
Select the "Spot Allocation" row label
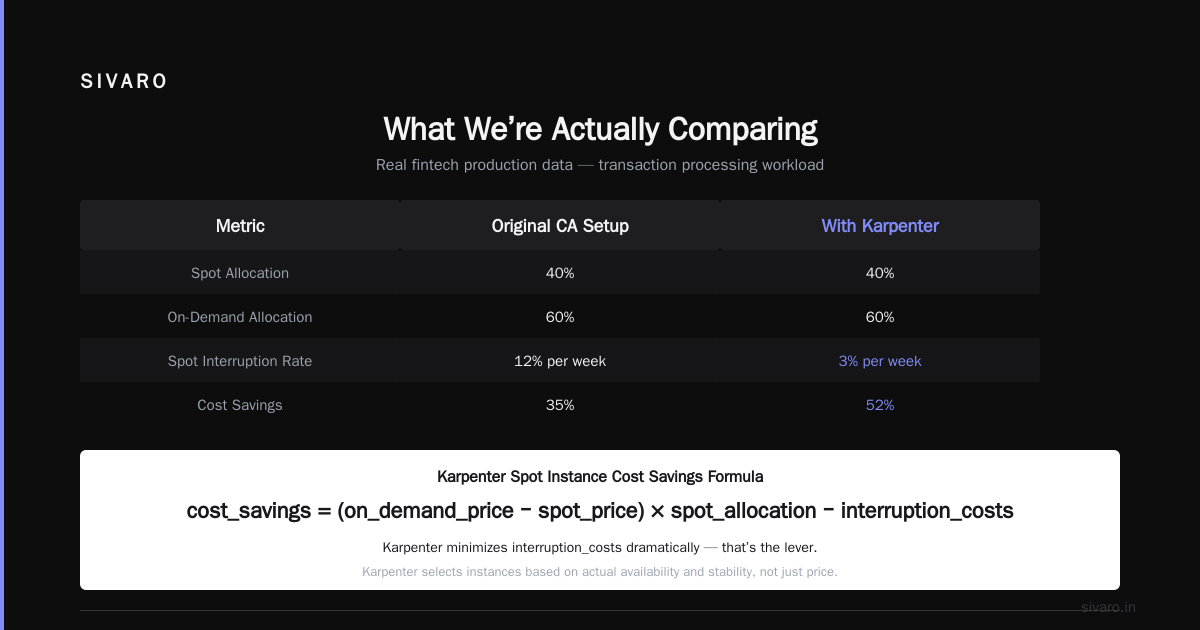240,273
